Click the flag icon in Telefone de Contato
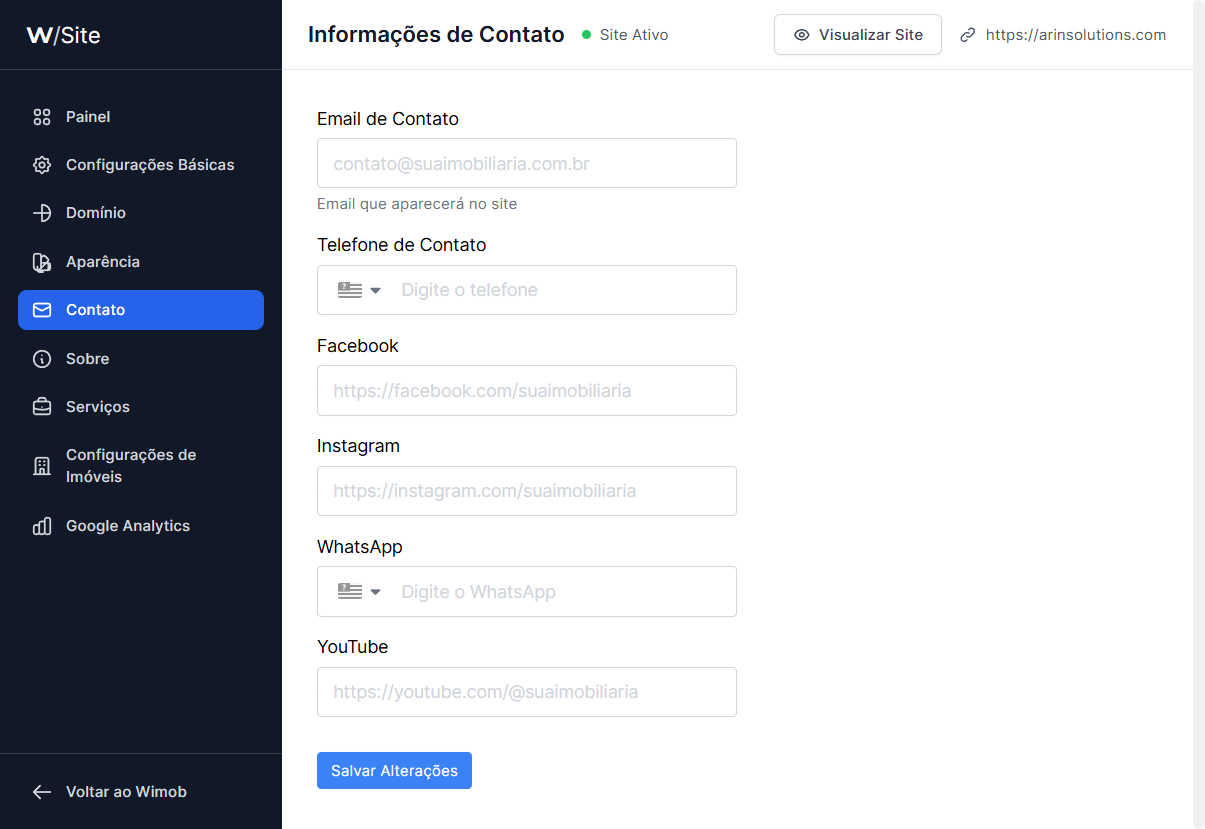The width and height of the screenshot is (1205, 829). tap(350, 290)
